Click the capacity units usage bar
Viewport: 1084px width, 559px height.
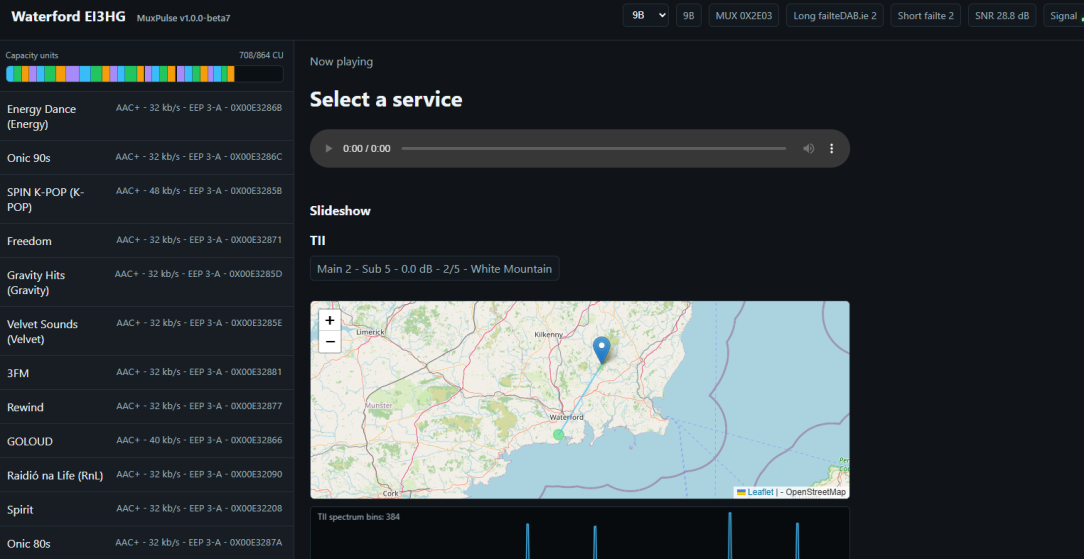pos(144,74)
